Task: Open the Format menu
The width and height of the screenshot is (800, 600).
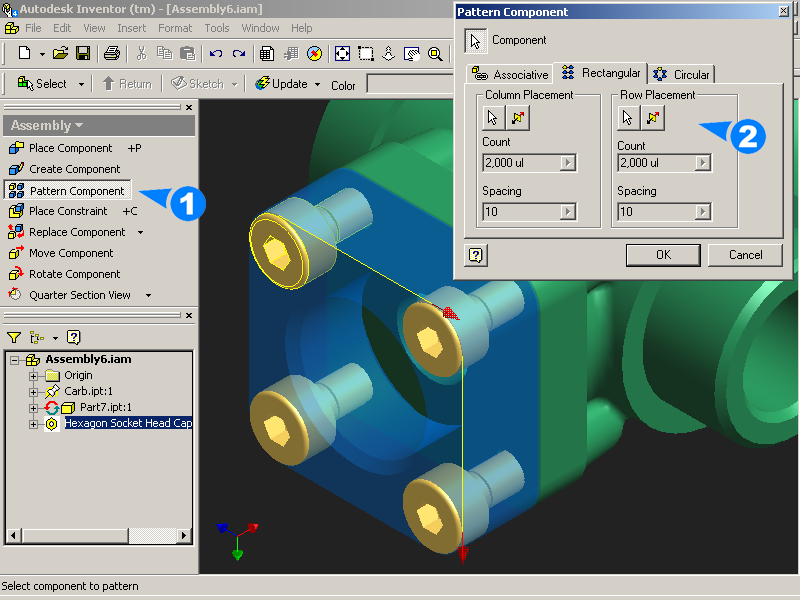Action: 175,28
